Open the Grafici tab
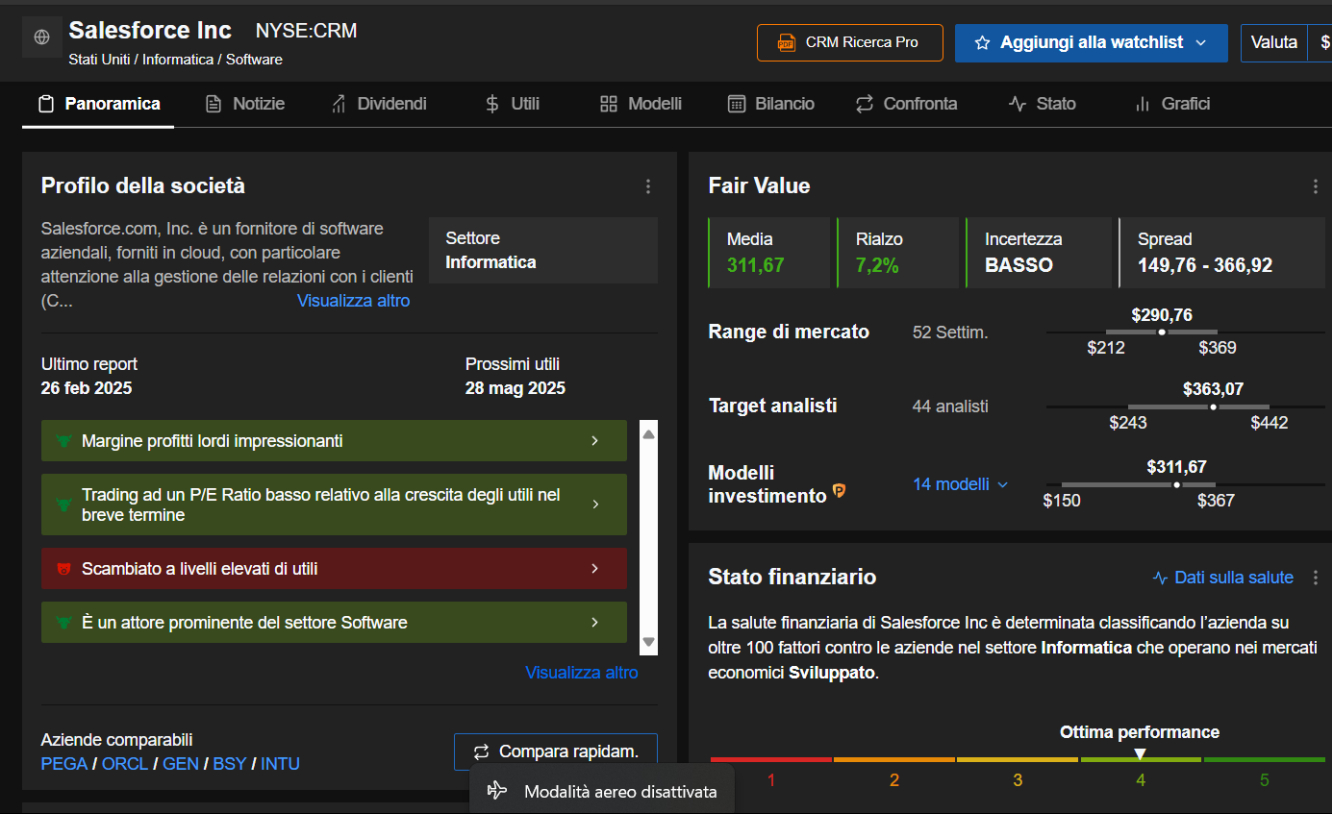 [1172, 104]
